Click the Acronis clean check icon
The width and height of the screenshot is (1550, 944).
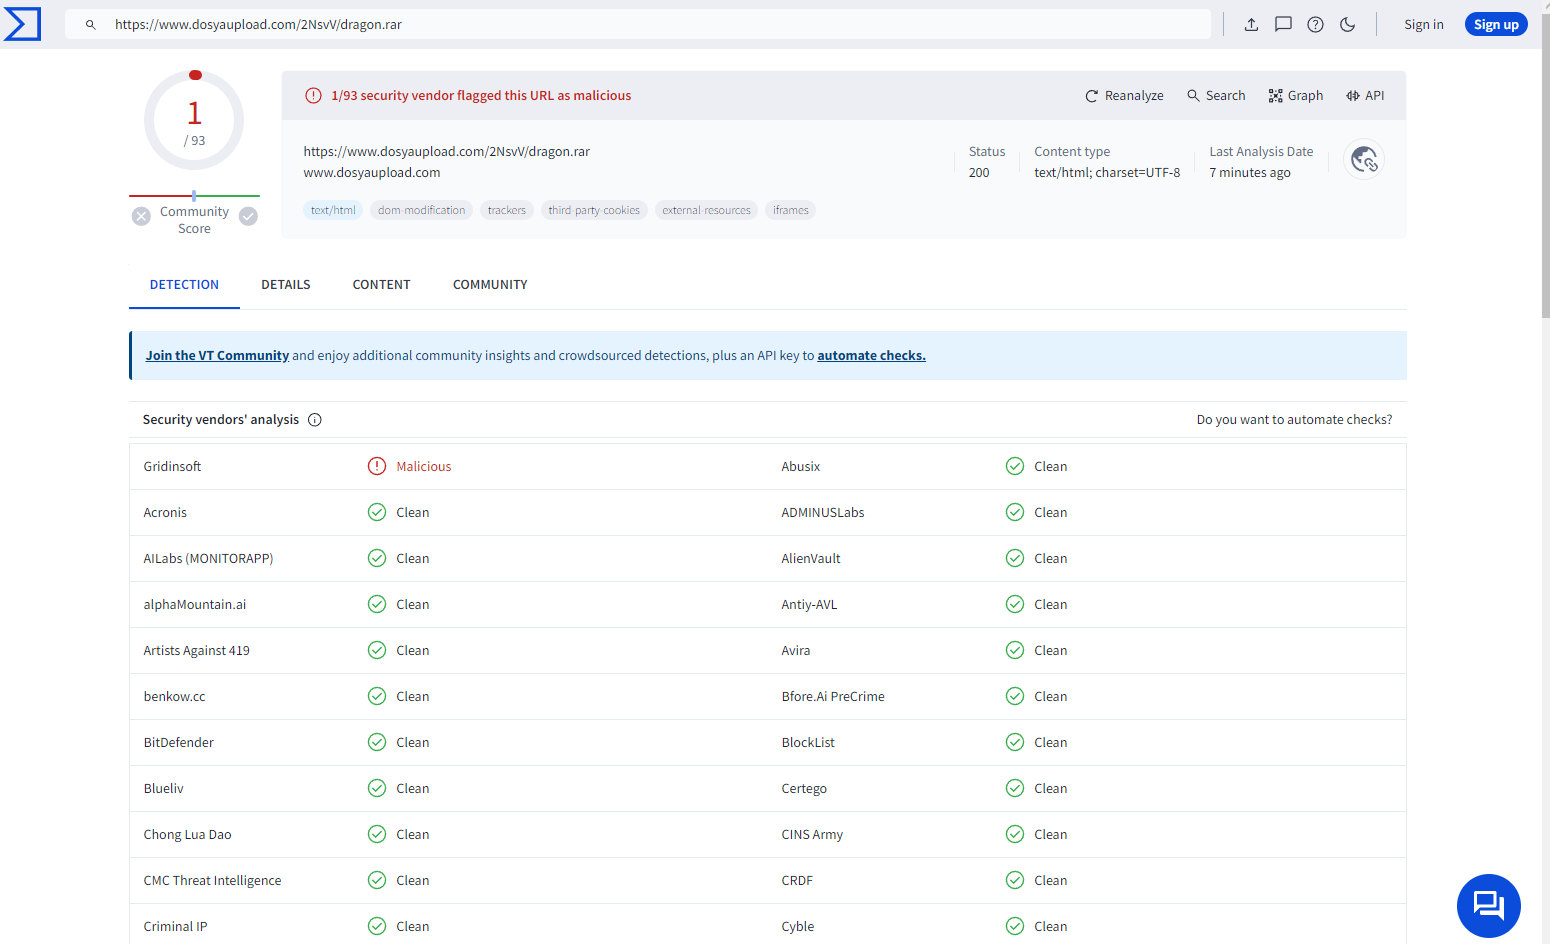[377, 512]
